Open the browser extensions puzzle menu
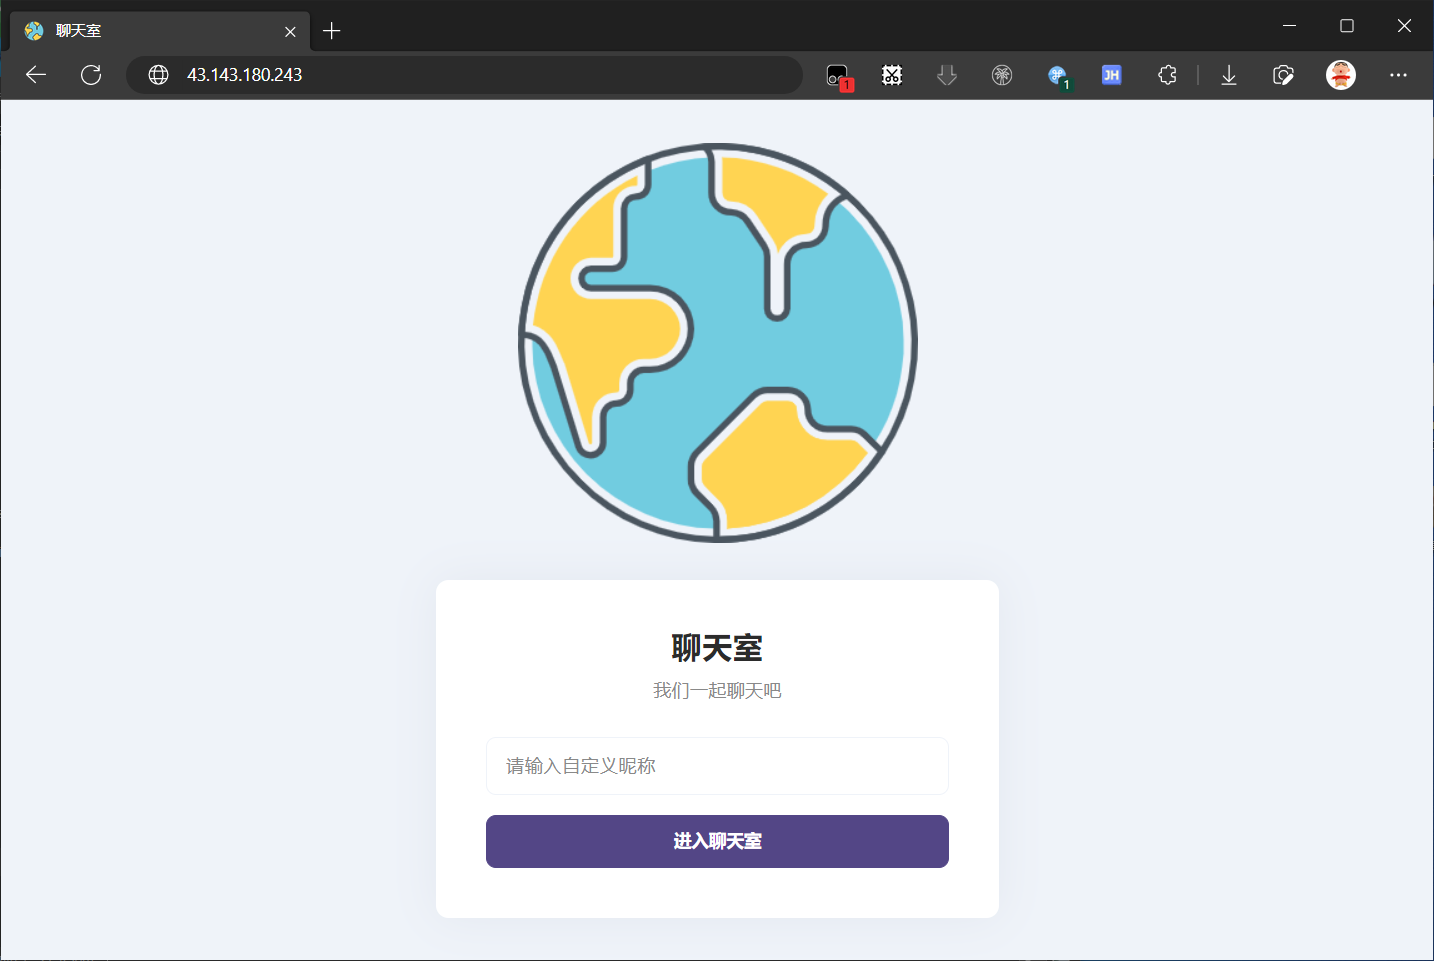This screenshot has width=1434, height=961. tap(1167, 74)
